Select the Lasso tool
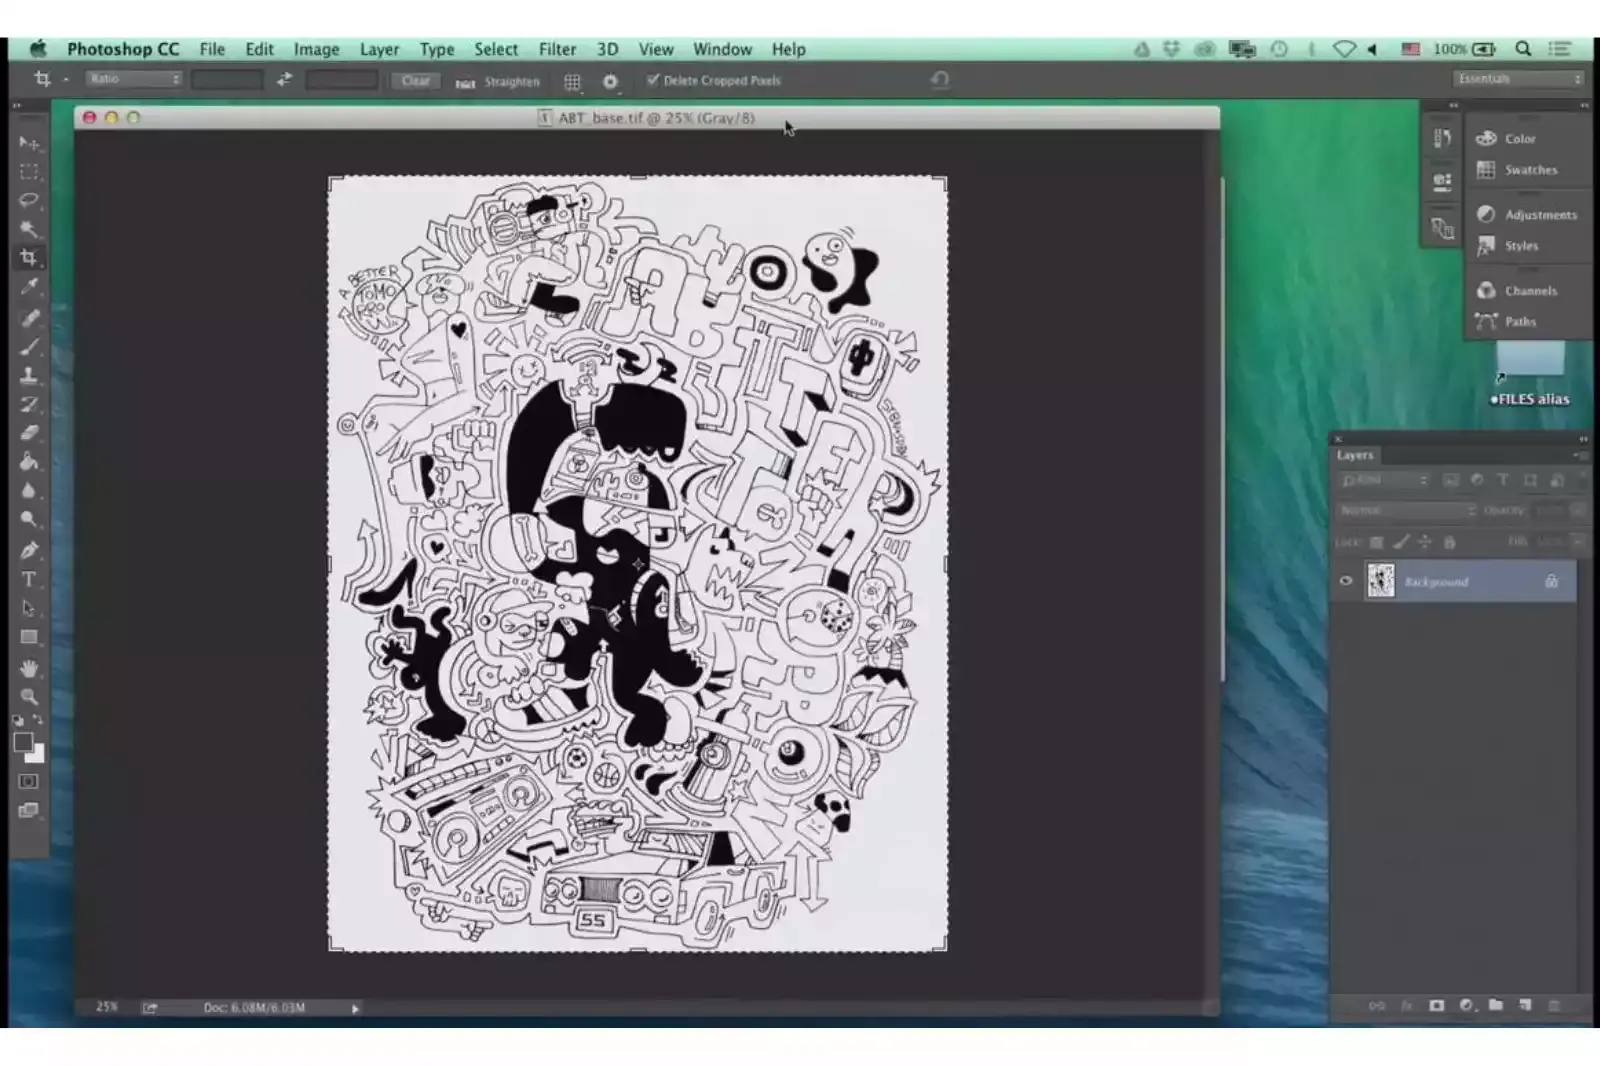Viewport: 1600px width, 1066px height. pyautogui.click(x=29, y=200)
